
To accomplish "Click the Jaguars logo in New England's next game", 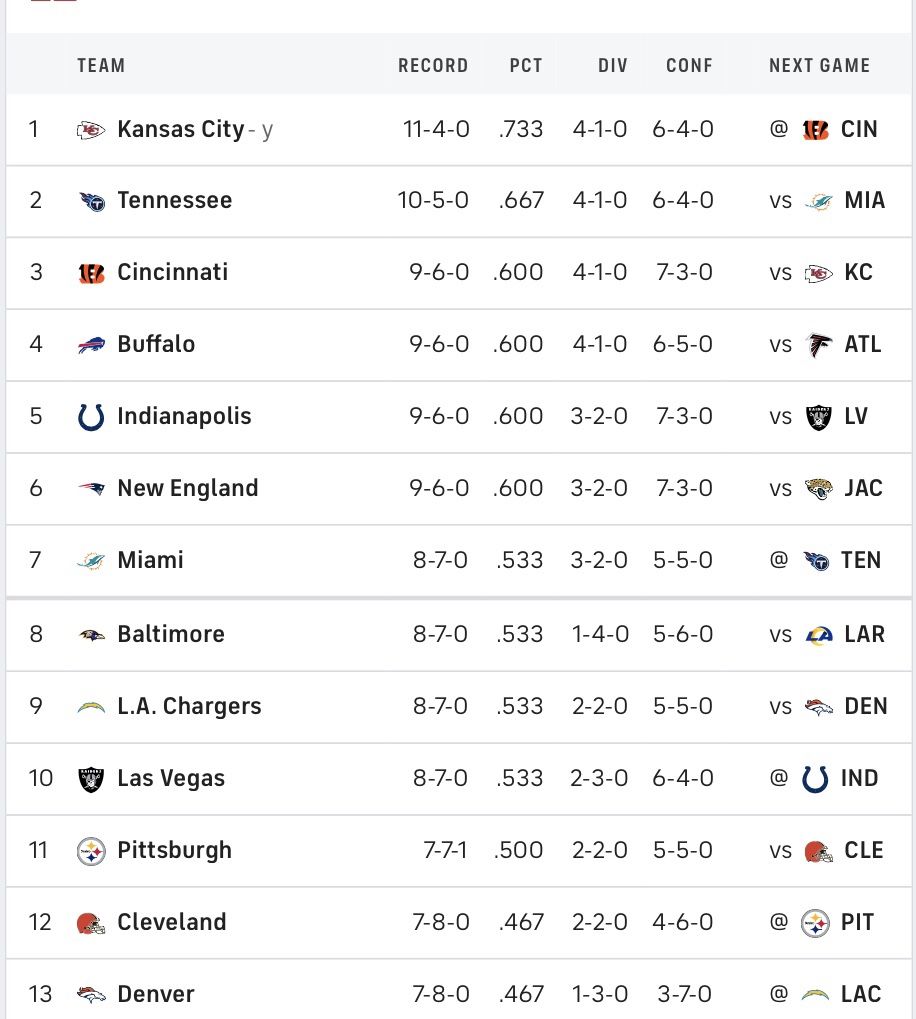I will (x=819, y=489).
